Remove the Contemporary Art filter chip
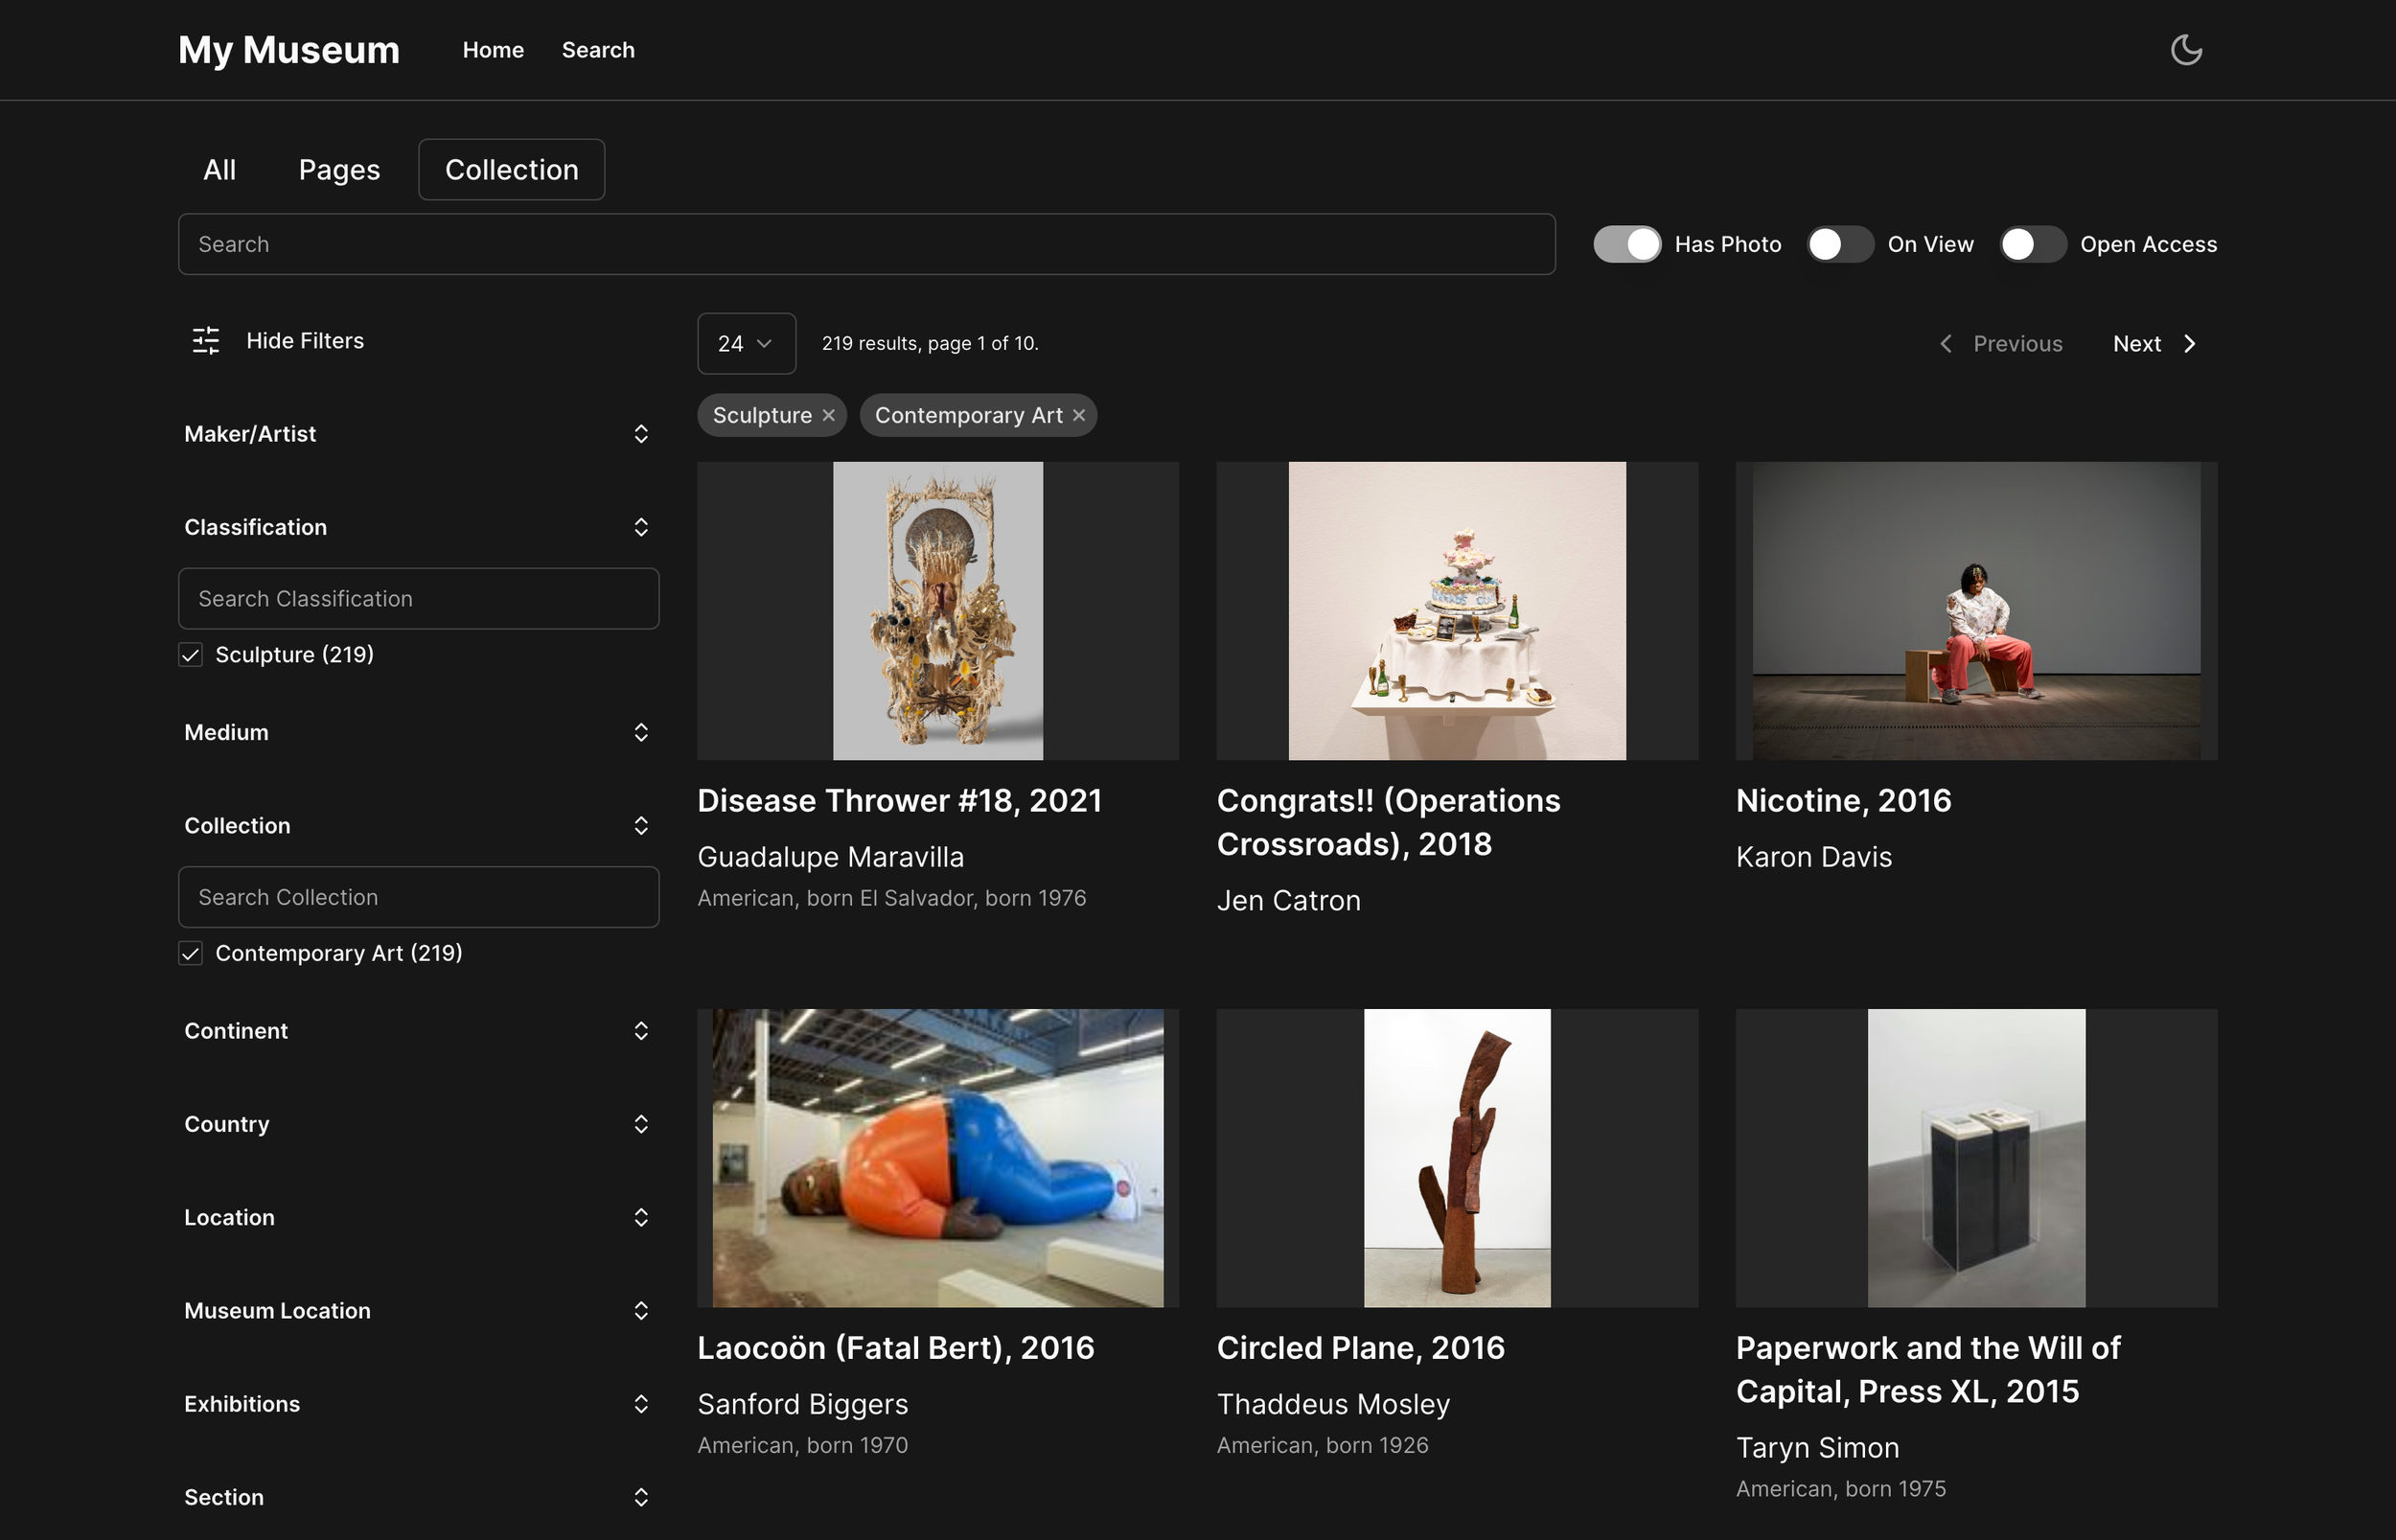Image resolution: width=2396 pixels, height=1540 pixels. coord(1079,415)
